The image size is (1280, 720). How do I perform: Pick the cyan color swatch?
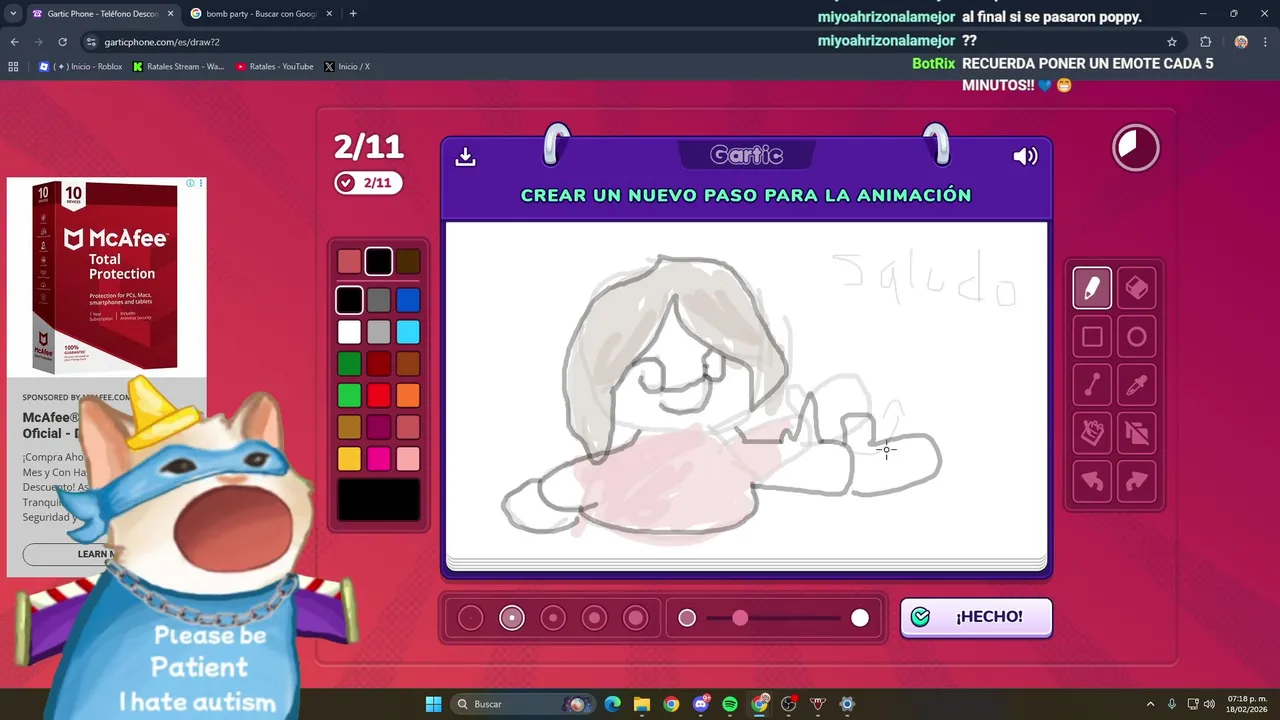click(408, 332)
